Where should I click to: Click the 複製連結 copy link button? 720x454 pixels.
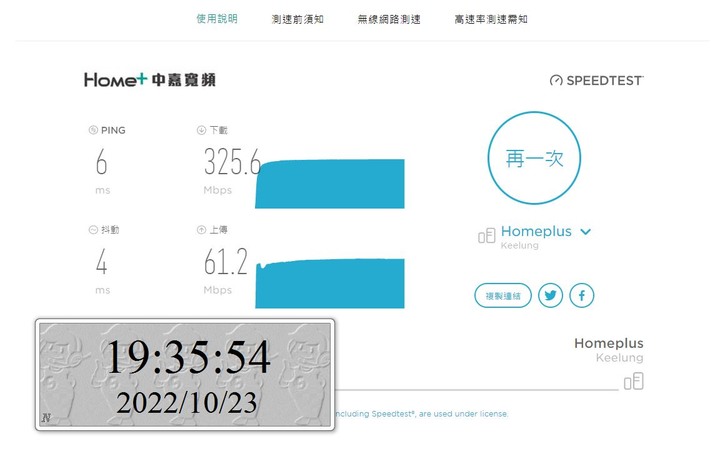point(503,296)
